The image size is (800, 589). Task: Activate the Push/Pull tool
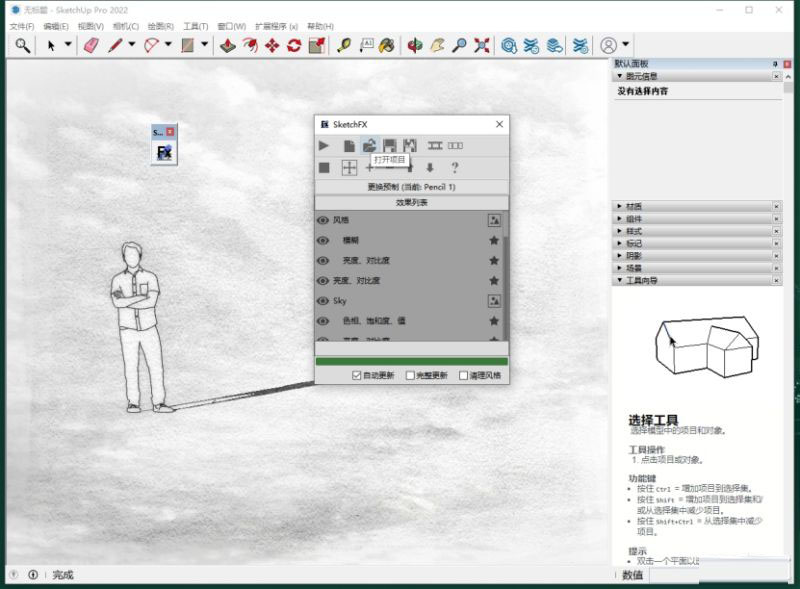[228, 45]
